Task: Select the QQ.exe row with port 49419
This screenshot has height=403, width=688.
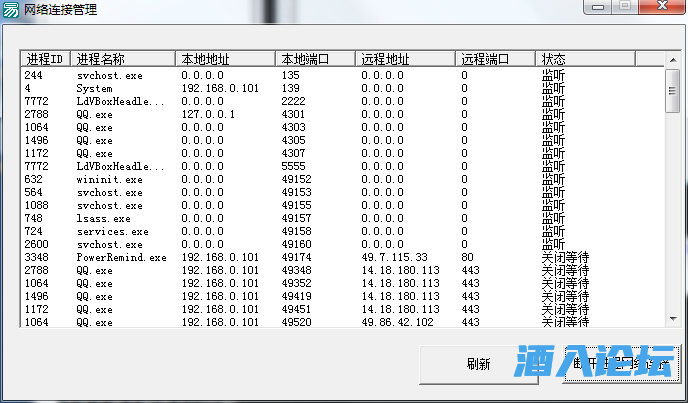Action: 342,296
